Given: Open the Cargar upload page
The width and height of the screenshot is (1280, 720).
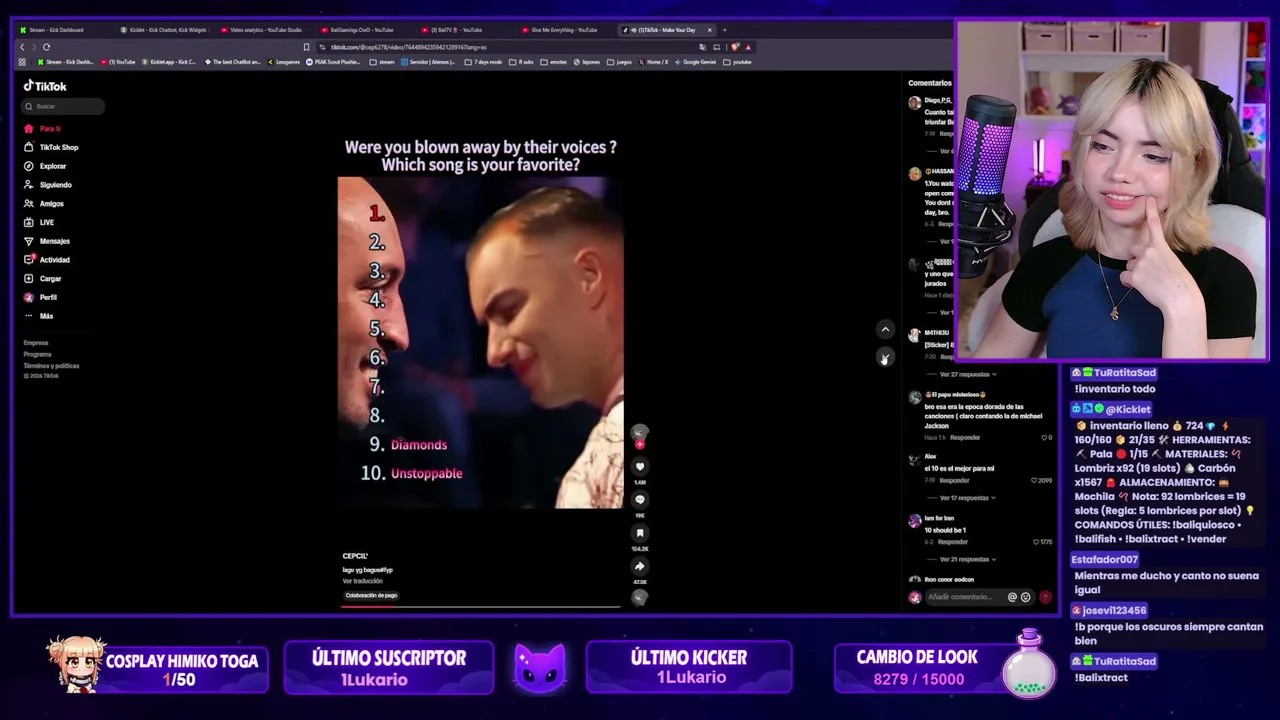Looking at the screenshot, I should [43, 279].
